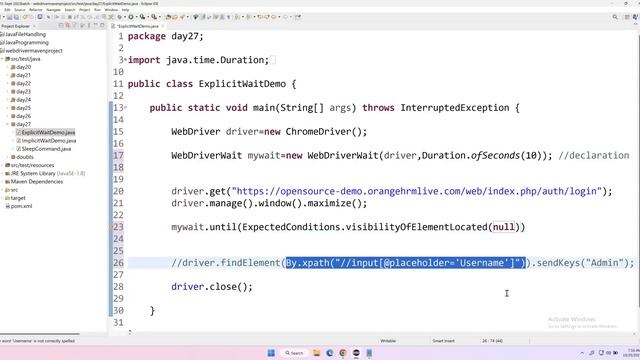Open the Navigate menu
Viewport: 640px width, 360px height.
(53, 10)
